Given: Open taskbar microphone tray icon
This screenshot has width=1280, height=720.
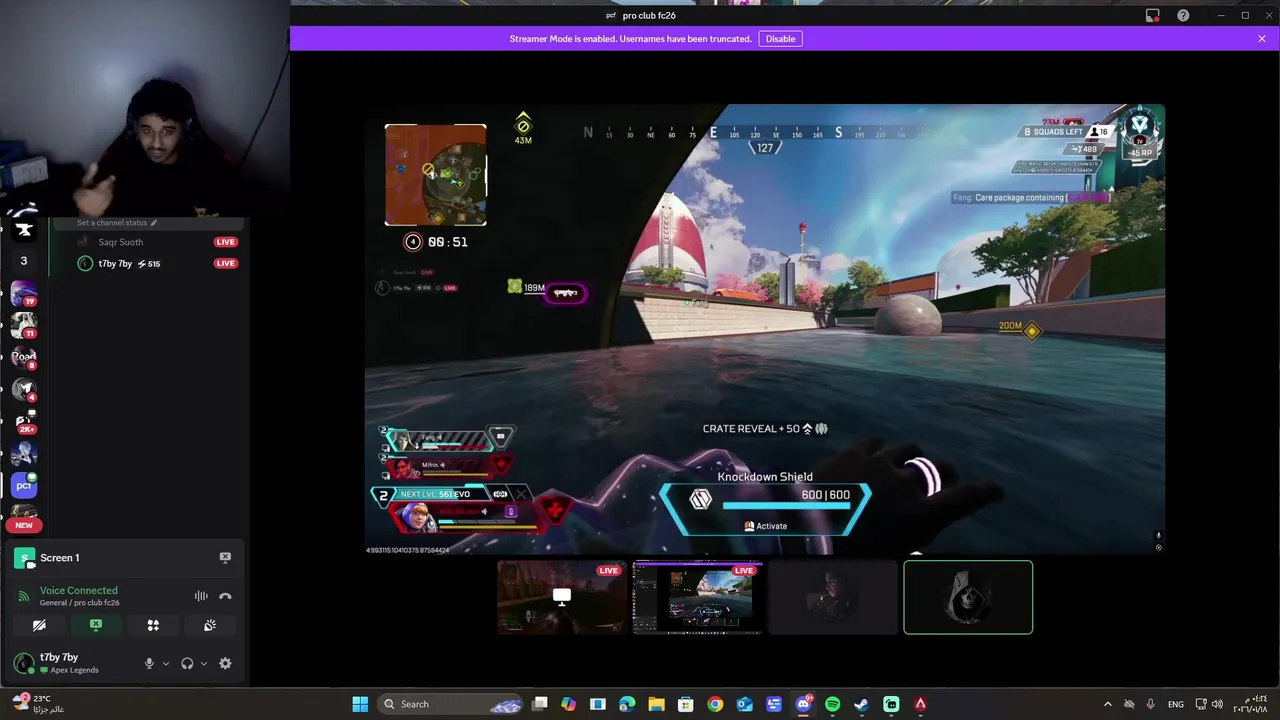Looking at the screenshot, I should coord(1151,704).
